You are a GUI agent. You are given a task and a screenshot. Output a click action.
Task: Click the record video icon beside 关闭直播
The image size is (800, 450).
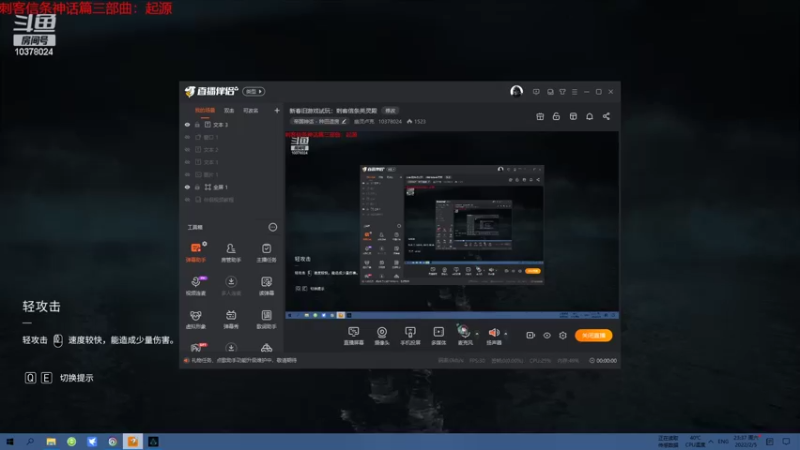531,335
